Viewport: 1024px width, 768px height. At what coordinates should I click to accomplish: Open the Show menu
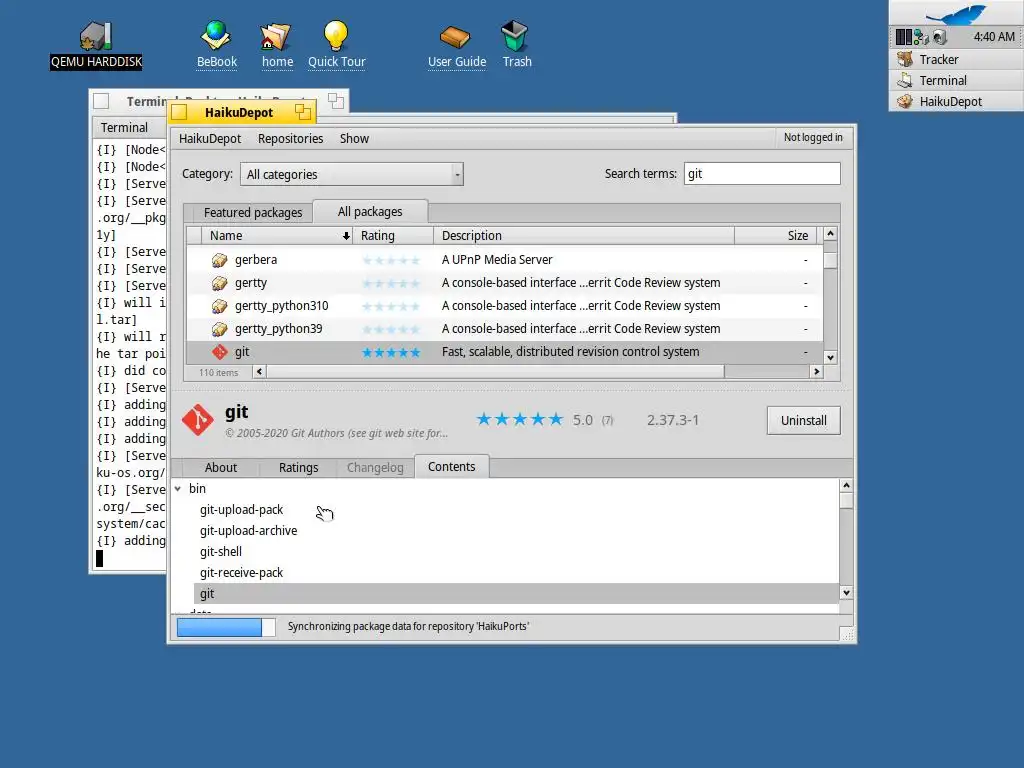click(354, 138)
